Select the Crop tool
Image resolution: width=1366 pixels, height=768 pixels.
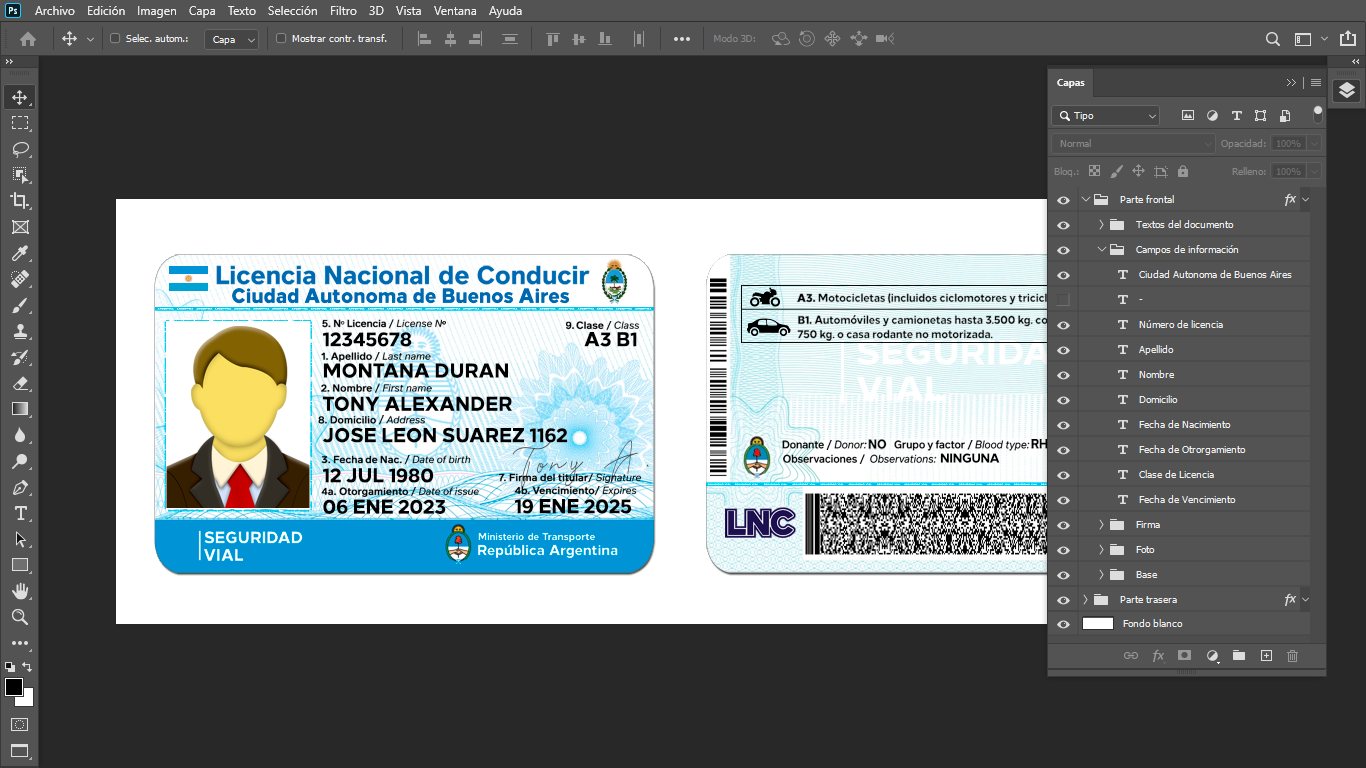tap(20, 201)
